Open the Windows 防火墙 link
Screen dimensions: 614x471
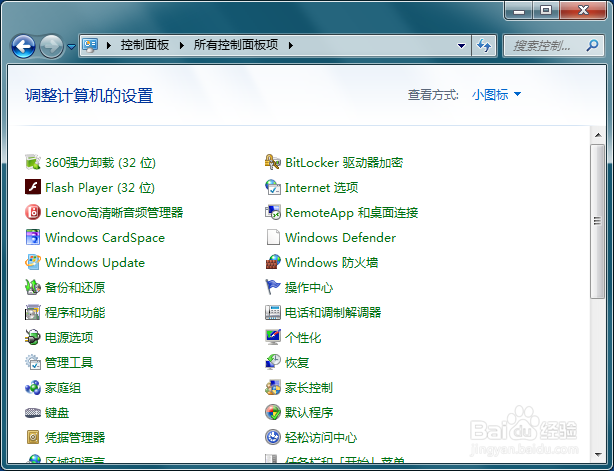(332, 263)
